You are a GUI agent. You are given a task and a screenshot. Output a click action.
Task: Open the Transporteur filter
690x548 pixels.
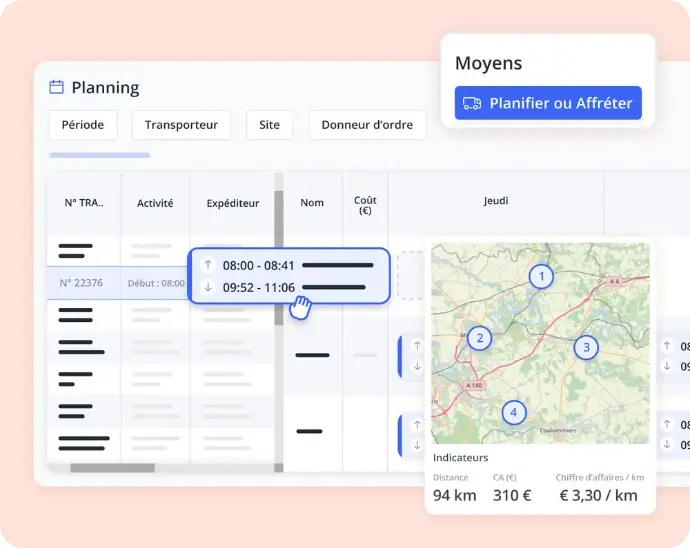coord(181,125)
